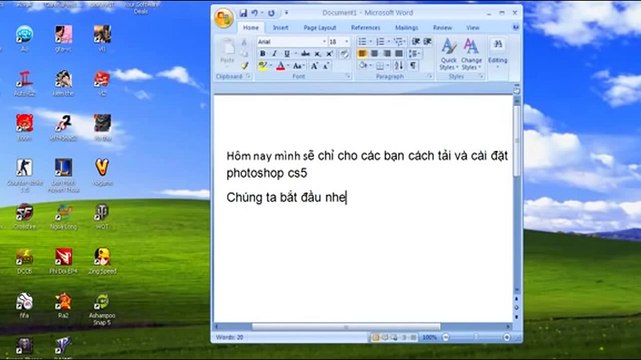The image size is (641, 360).
Task: Save document with Quick Access Save icon
Action: tap(243, 13)
